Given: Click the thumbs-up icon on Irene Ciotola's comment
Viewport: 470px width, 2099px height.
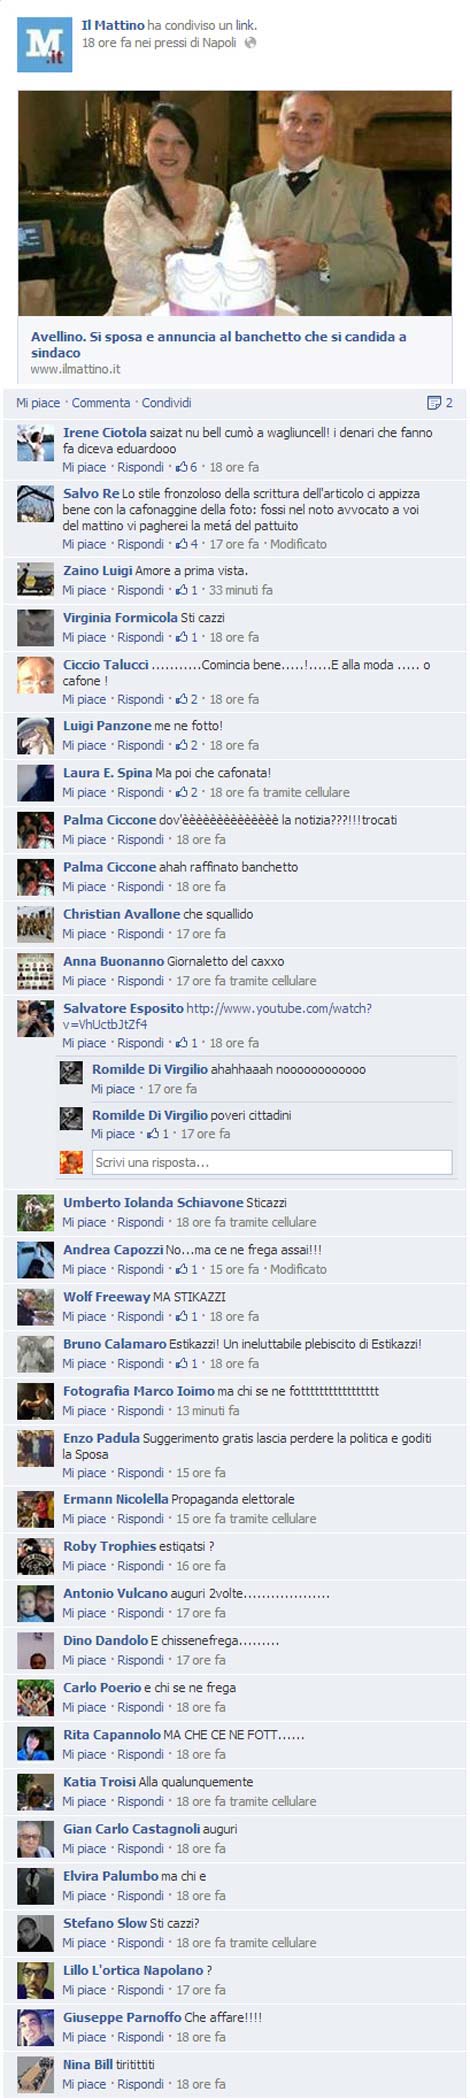Looking at the screenshot, I should [182, 467].
